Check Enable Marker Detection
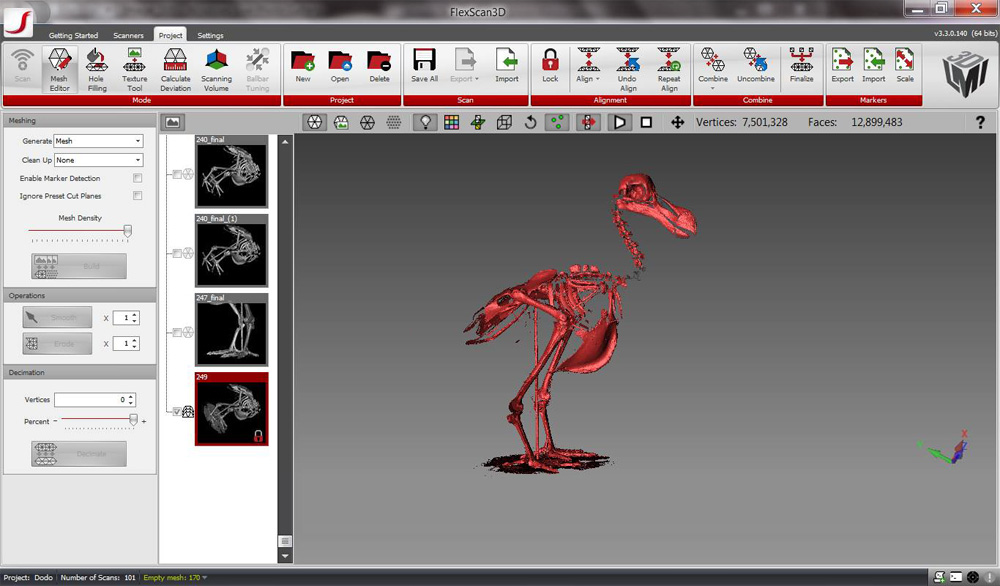This screenshot has height=586, width=1000. tap(137, 178)
